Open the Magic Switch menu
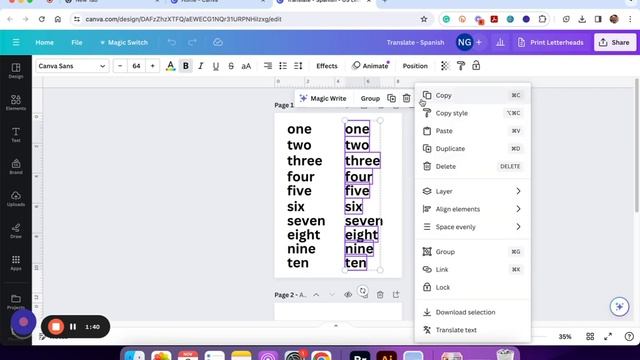Screen dimensions: 640x360 point(124,42)
